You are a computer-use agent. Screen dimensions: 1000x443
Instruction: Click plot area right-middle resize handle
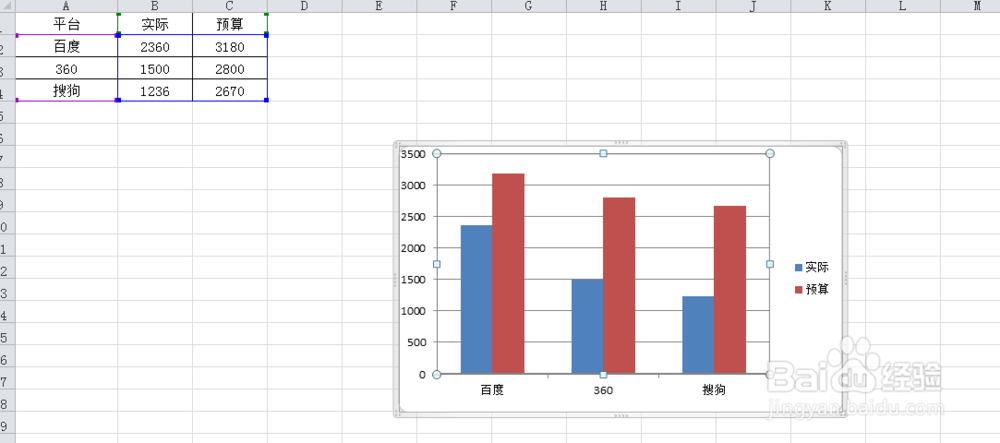(770, 264)
